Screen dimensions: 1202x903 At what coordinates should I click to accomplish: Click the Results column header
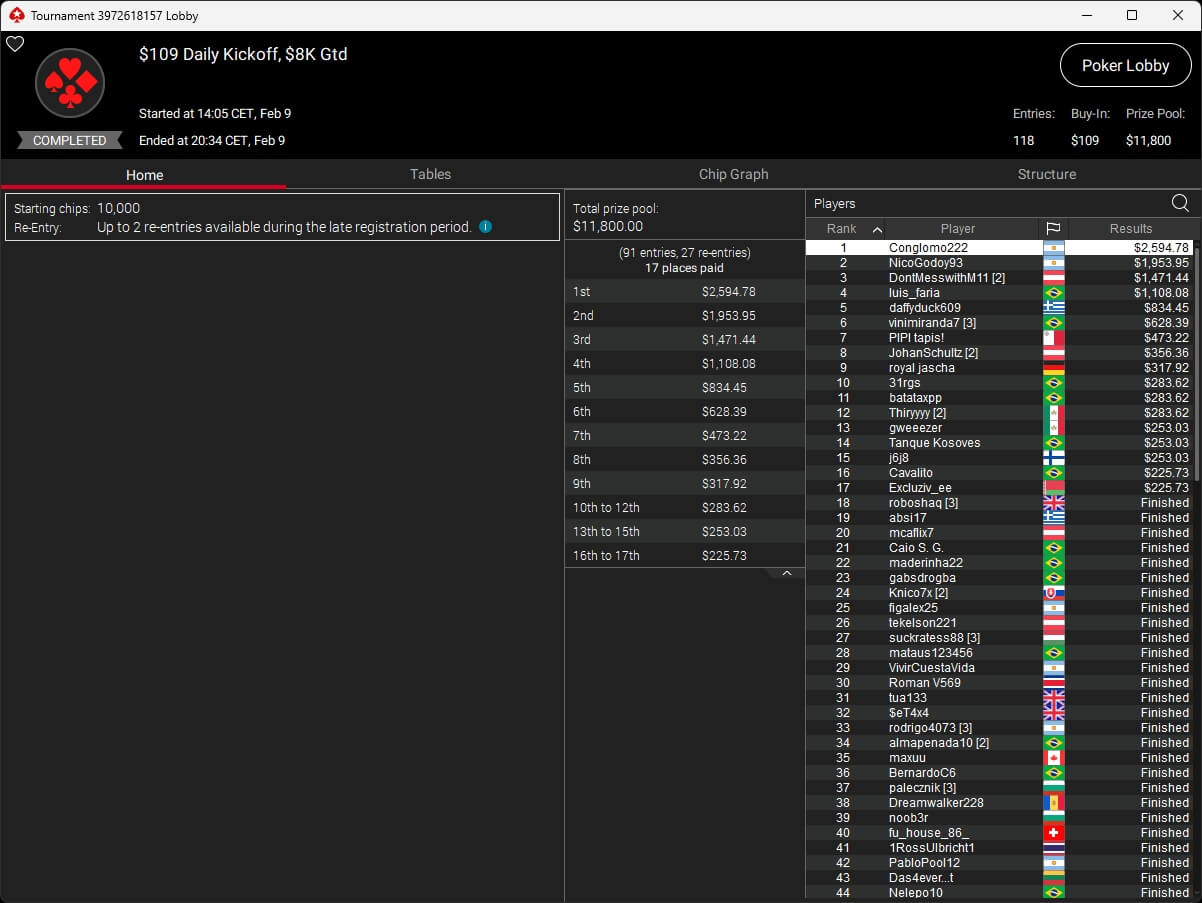pos(1130,229)
